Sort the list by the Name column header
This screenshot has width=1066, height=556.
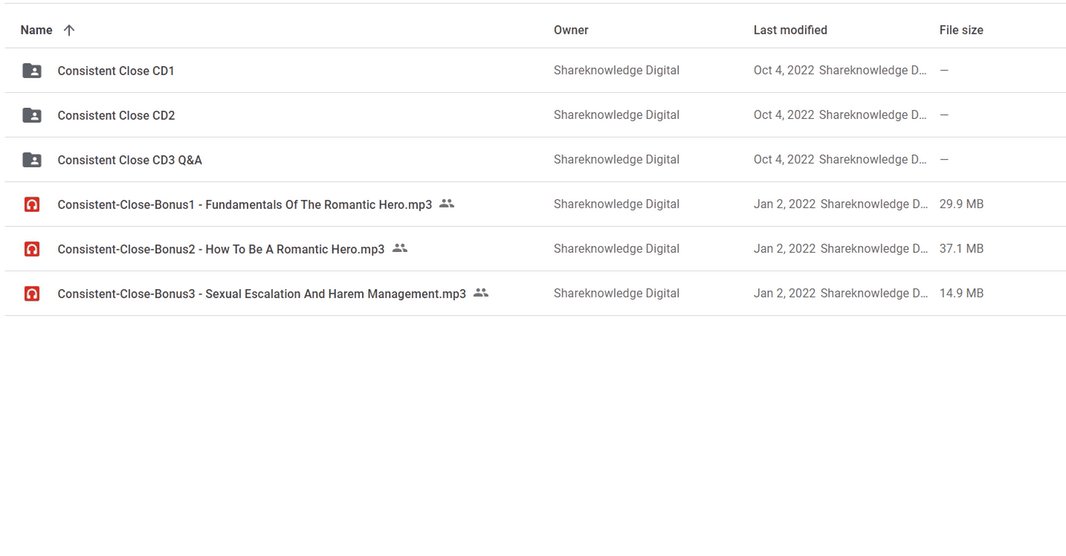coord(36,30)
